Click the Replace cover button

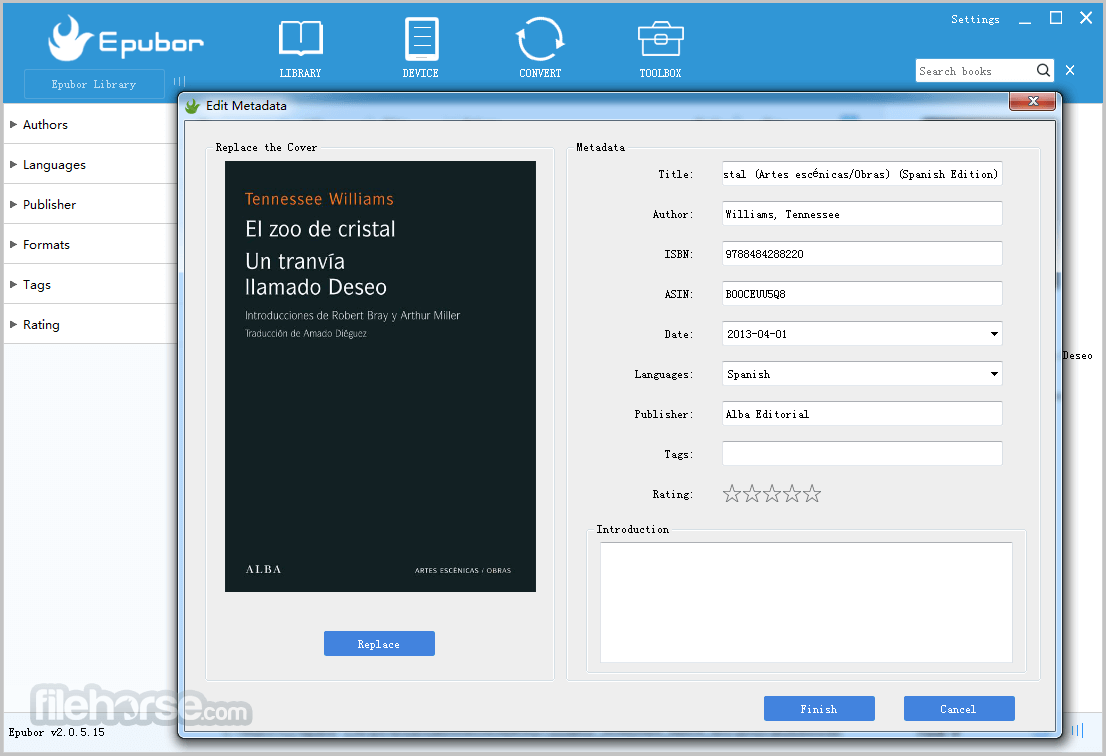click(379, 644)
